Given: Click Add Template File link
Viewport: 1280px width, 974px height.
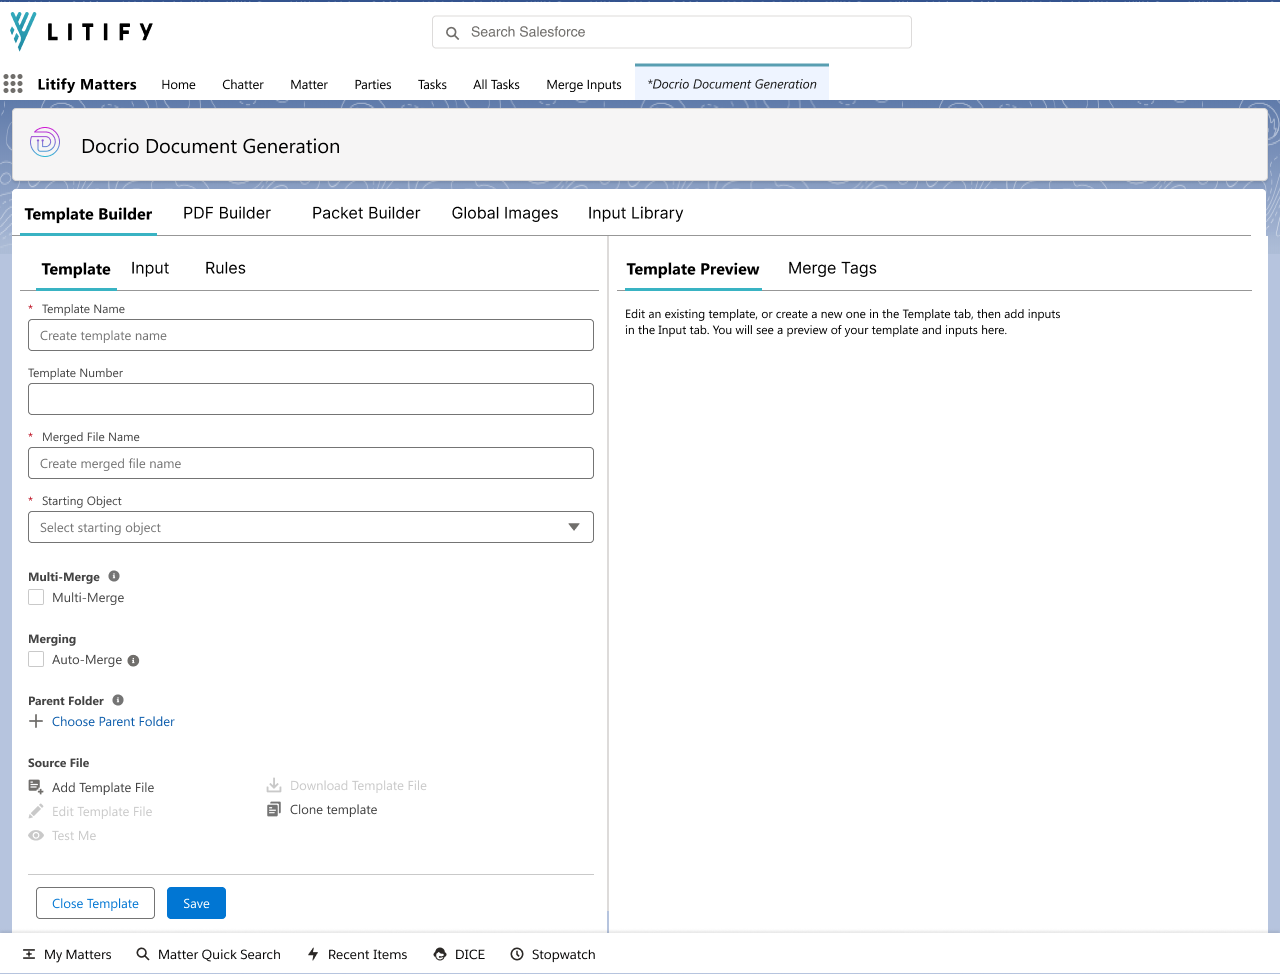Looking at the screenshot, I should click(103, 787).
